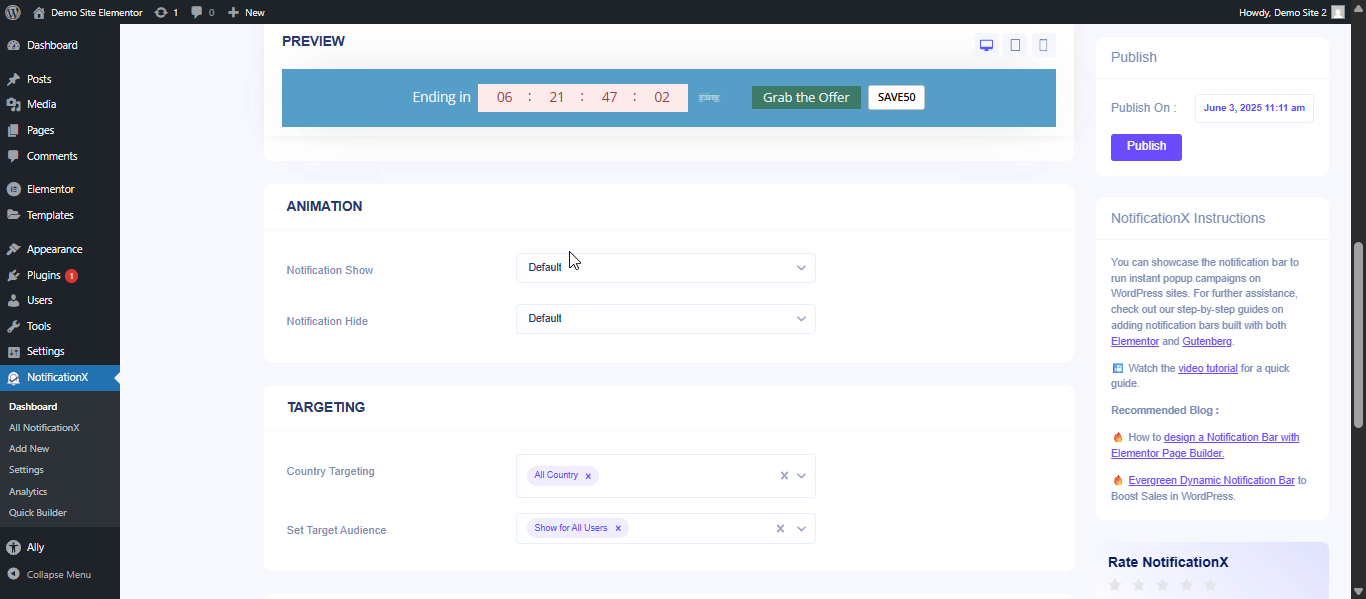The height and width of the screenshot is (599, 1366).
Task: Open Notification Hide animation dropdown
Action: 666,319
